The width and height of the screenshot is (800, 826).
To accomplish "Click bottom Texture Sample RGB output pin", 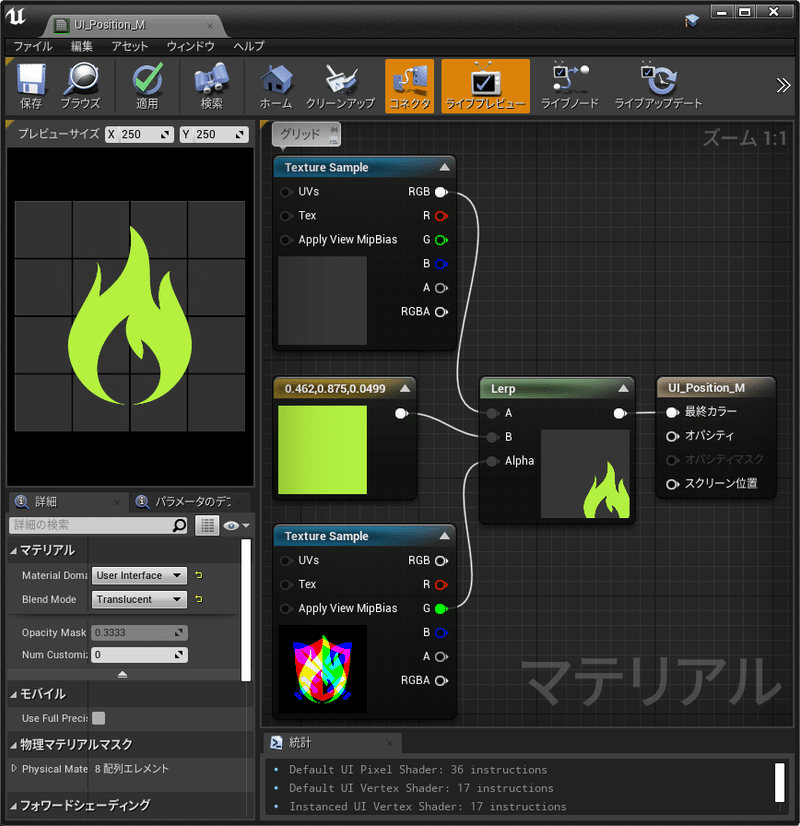I will pyautogui.click(x=441, y=560).
